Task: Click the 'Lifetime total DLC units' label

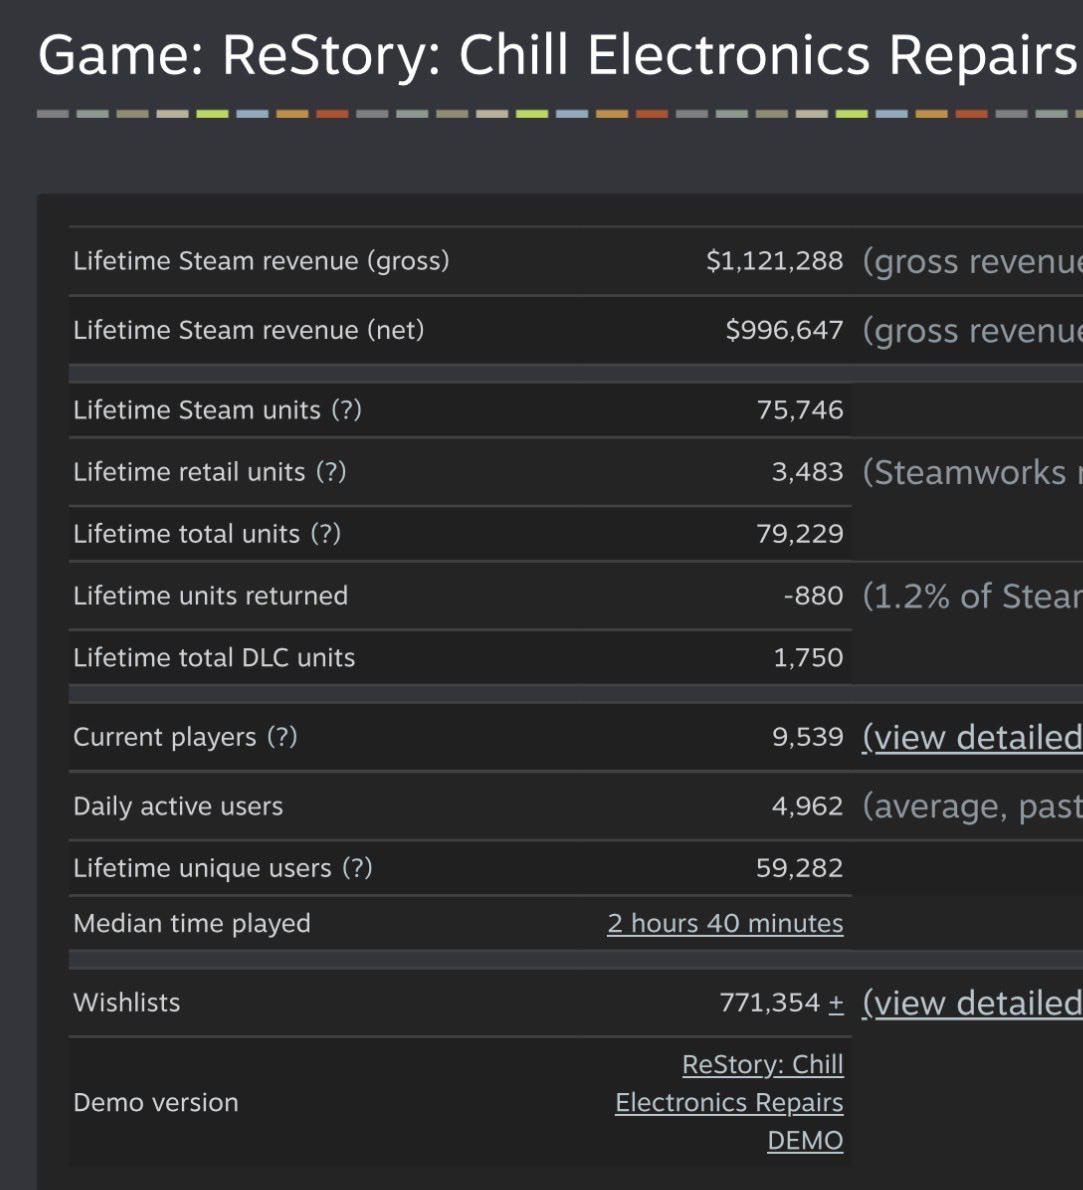Action: [214, 657]
